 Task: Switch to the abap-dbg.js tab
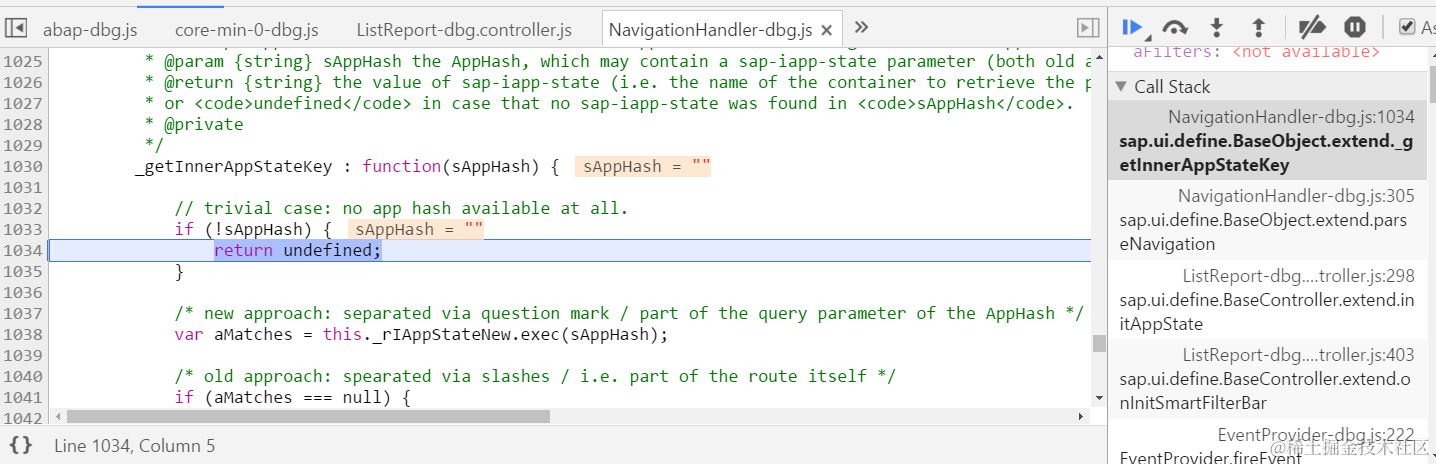(x=90, y=29)
